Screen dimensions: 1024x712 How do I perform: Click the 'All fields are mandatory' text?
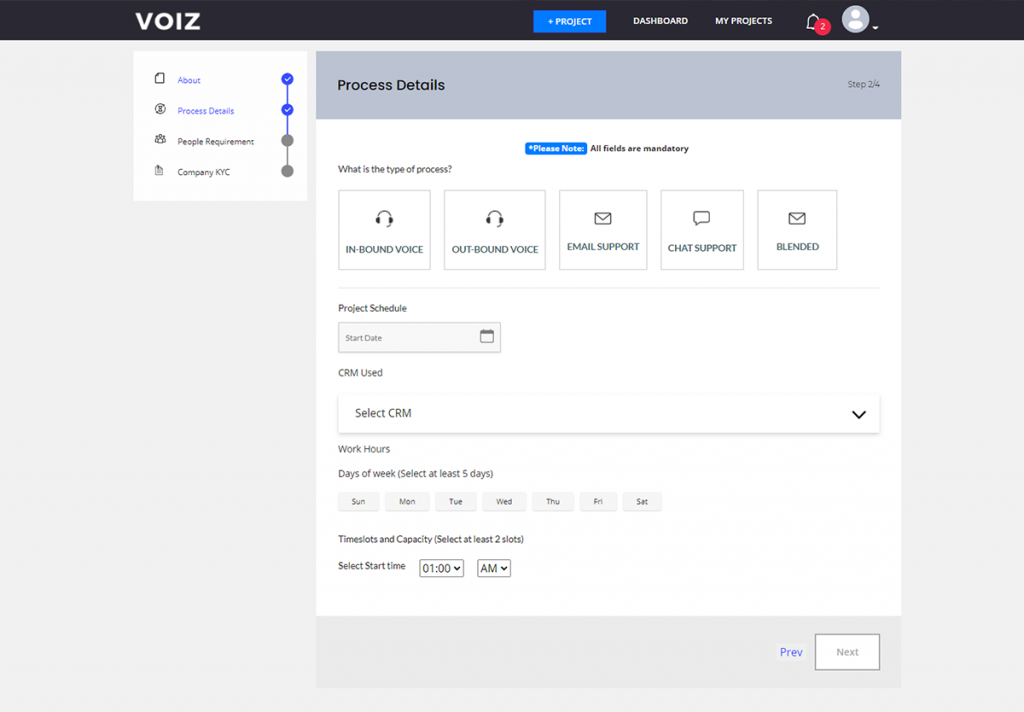tap(639, 148)
